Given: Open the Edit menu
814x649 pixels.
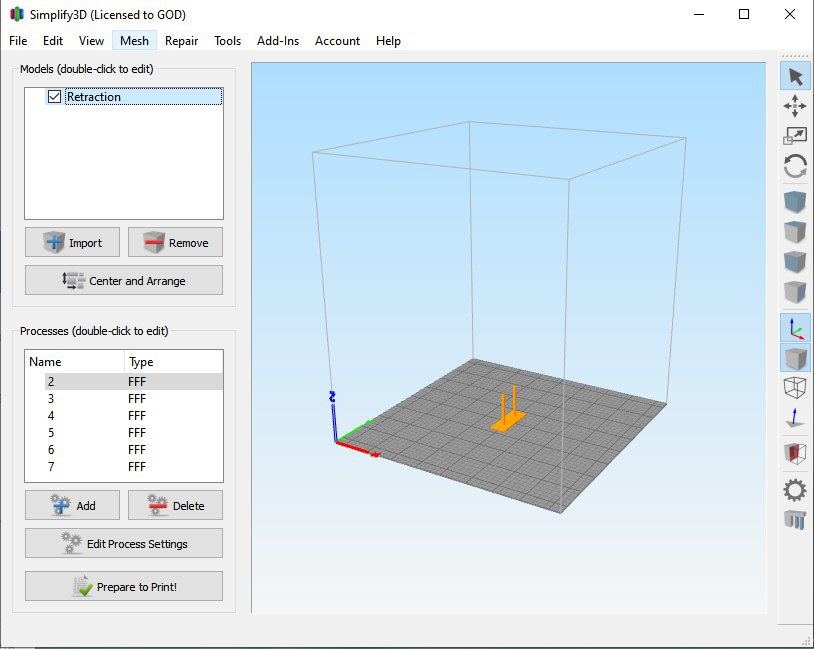Looking at the screenshot, I should pyautogui.click(x=53, y=40).
